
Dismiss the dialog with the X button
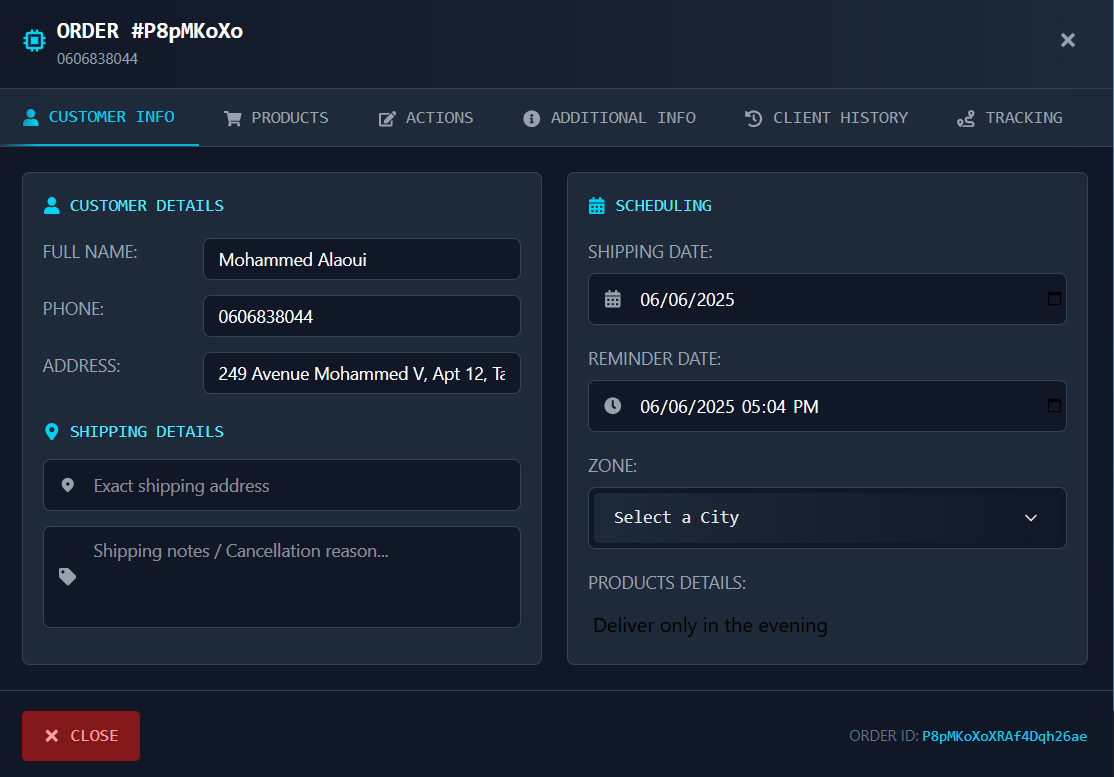[1068, 40]
